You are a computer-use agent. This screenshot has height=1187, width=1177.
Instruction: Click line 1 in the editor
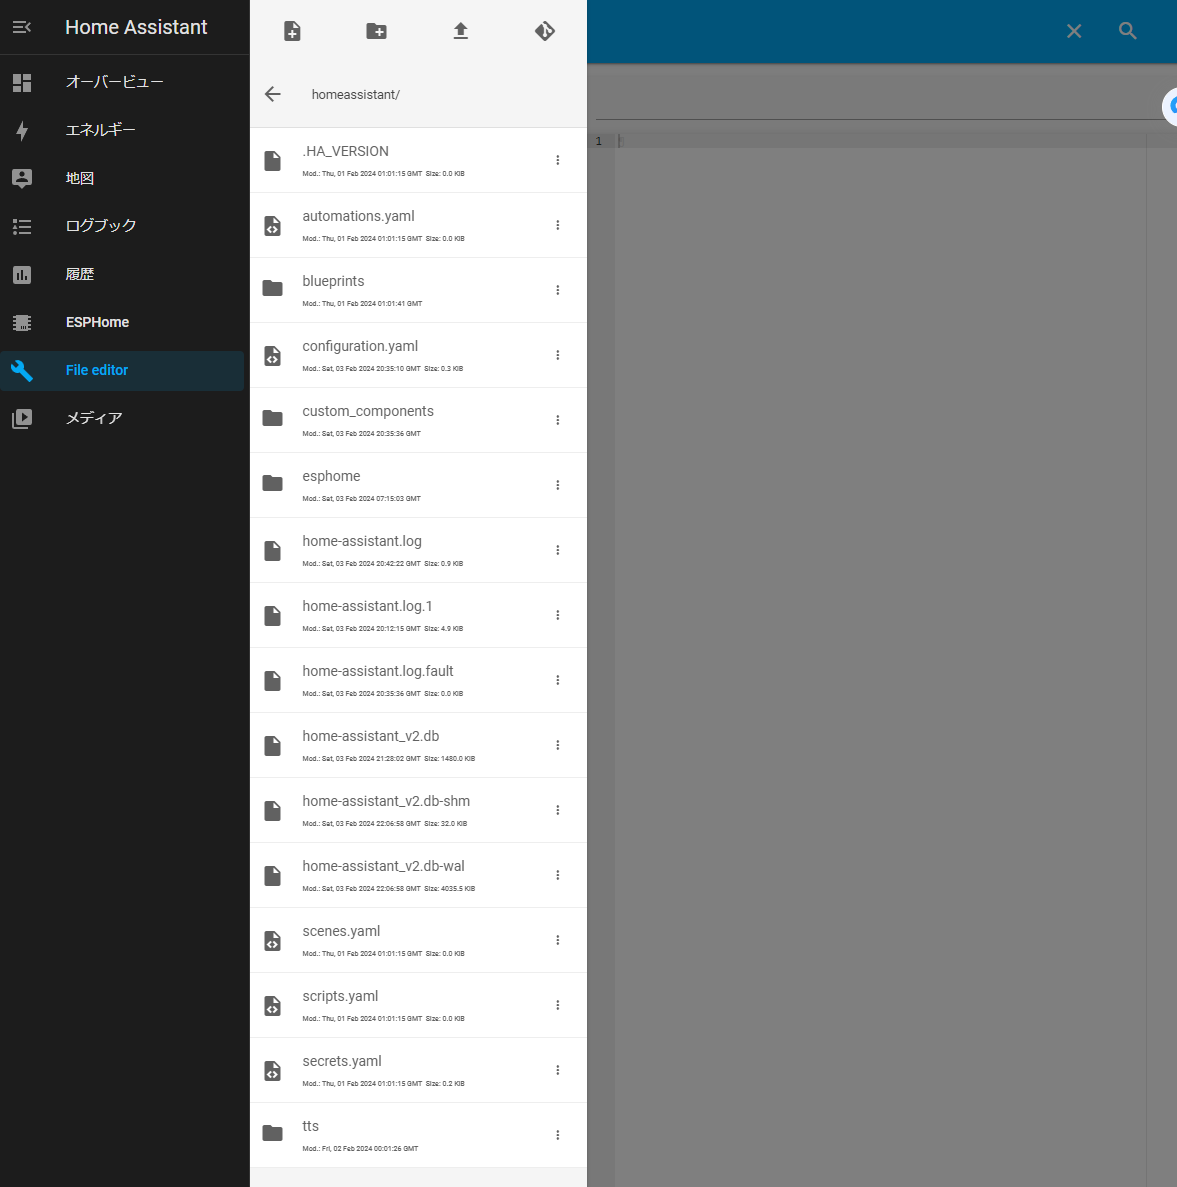pos(882,141)
